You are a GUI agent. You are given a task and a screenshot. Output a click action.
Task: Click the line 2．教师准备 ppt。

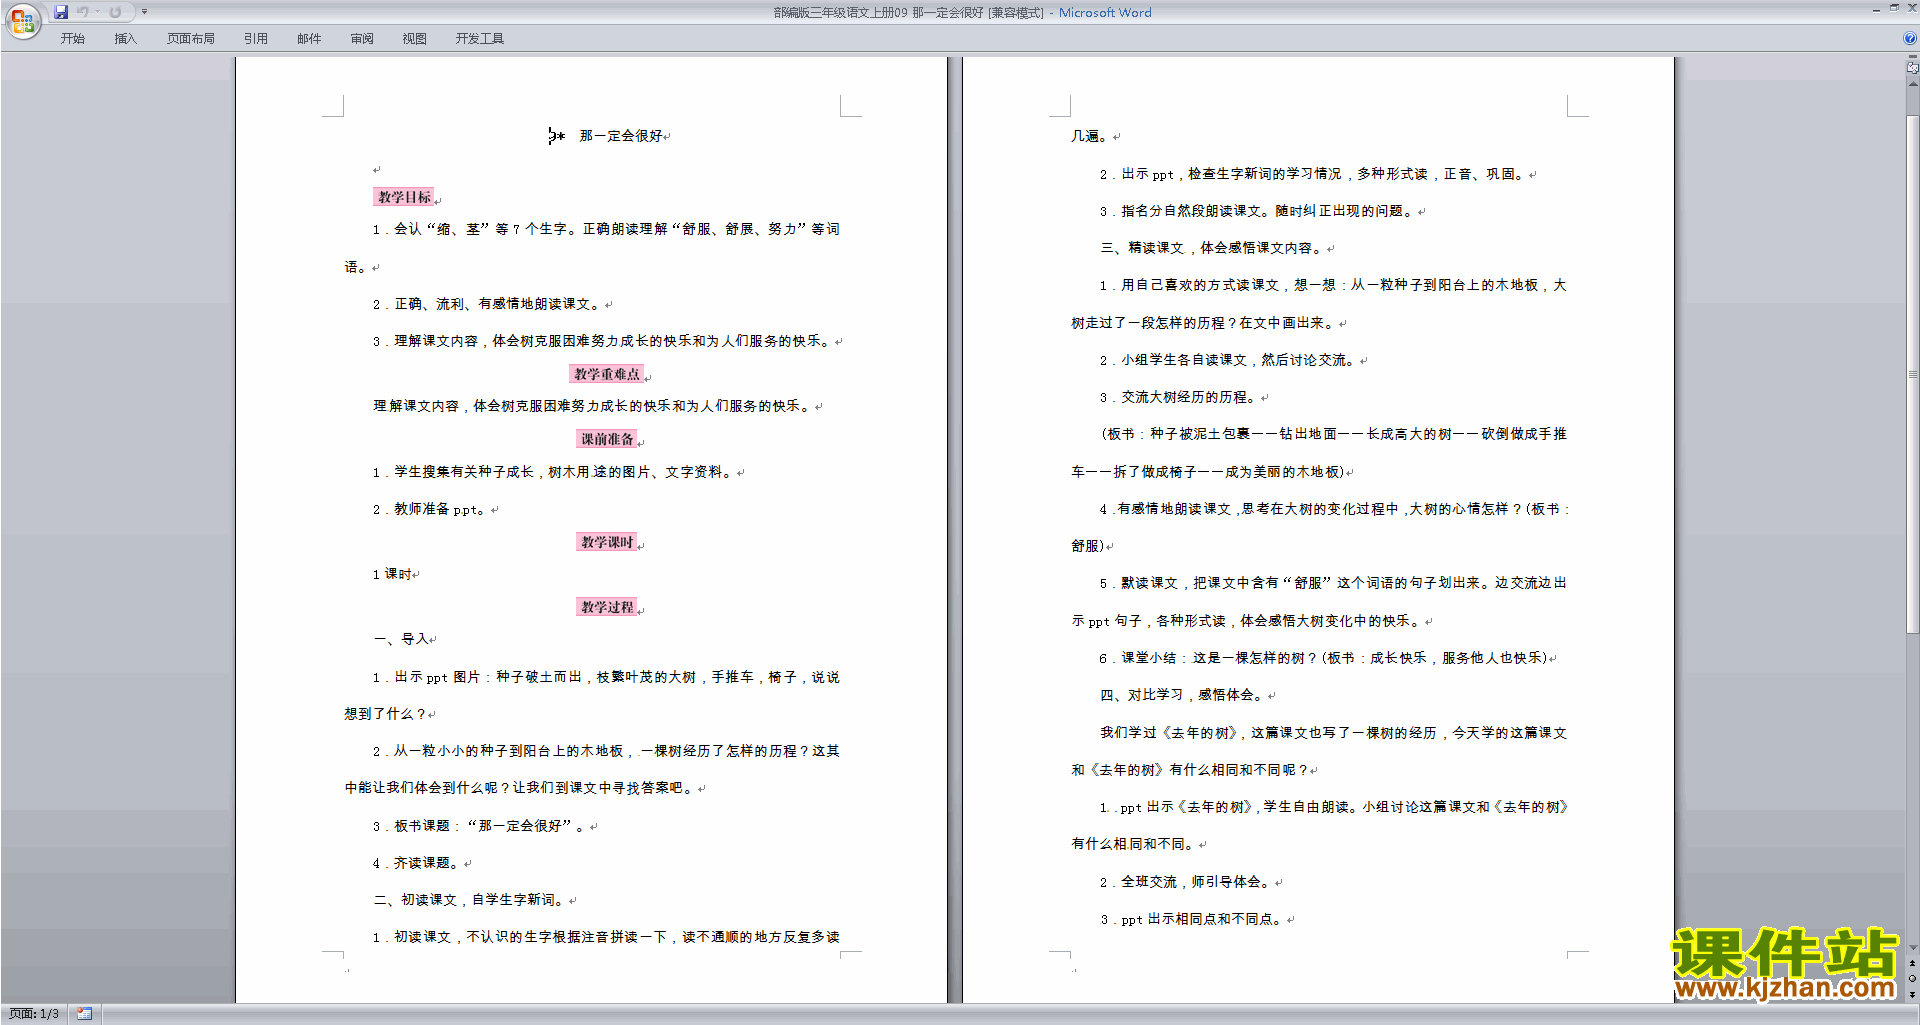click(430, 509)
